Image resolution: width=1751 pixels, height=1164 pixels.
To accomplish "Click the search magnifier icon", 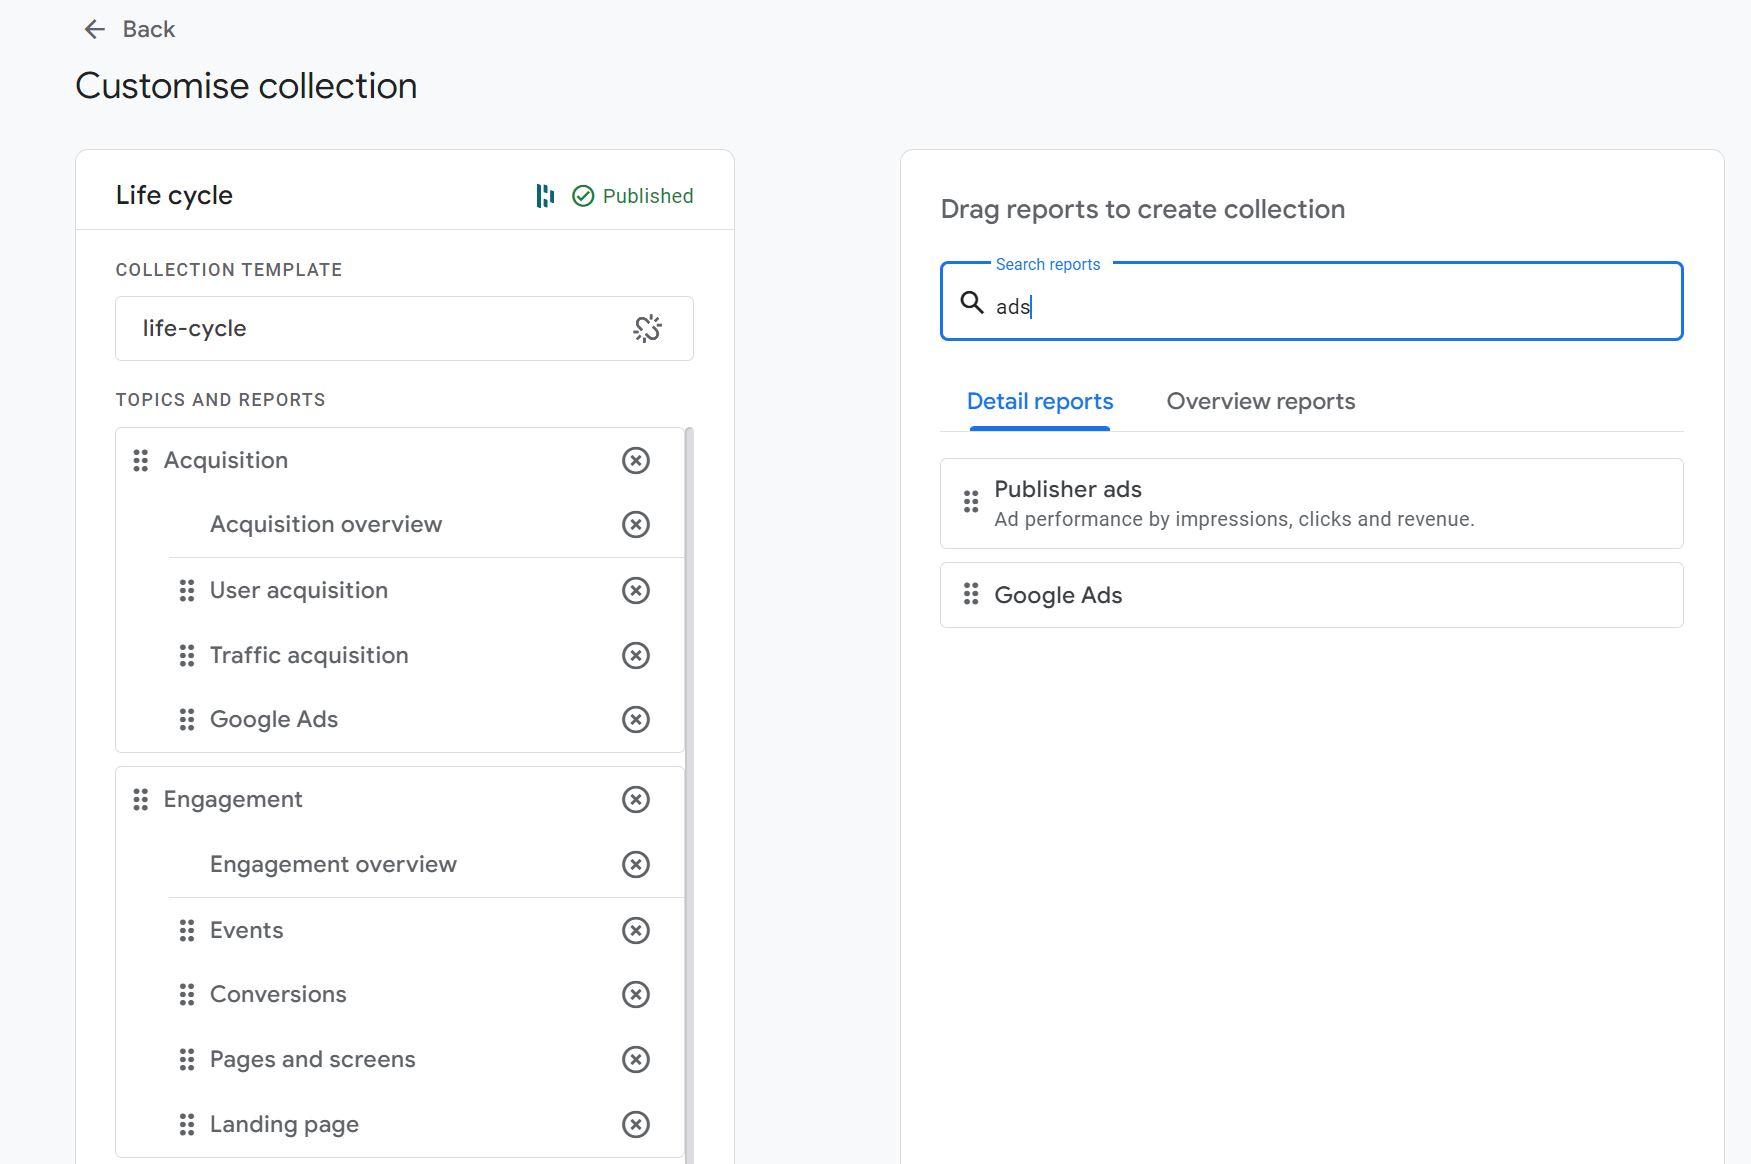I will (972, 302).
